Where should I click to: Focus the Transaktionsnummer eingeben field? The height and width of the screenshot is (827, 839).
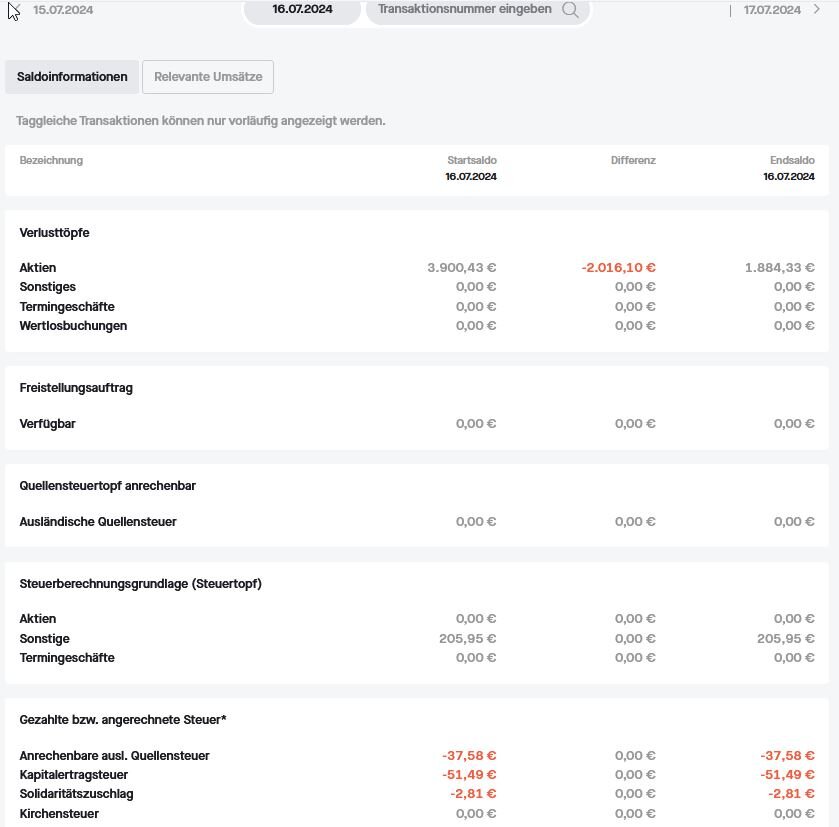[x=464, y=10]
